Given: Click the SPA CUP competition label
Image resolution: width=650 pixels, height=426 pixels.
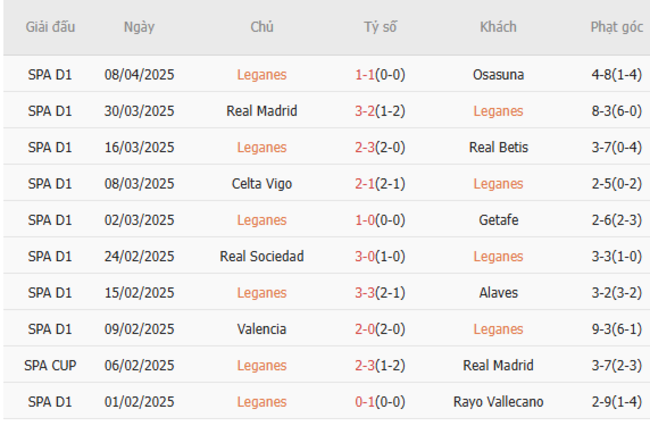Looking at the screenshot, I should [50, 365].
